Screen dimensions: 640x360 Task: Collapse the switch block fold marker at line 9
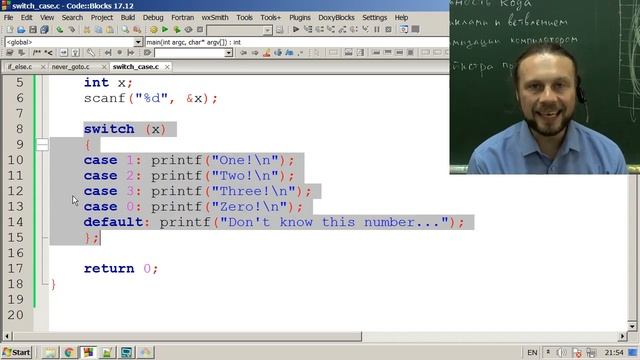pyautogui.click(x=42, y=144)
